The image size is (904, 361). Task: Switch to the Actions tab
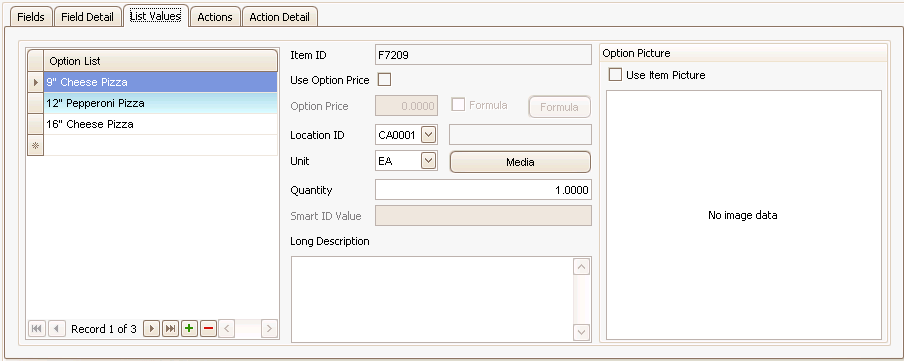point(215,17)
